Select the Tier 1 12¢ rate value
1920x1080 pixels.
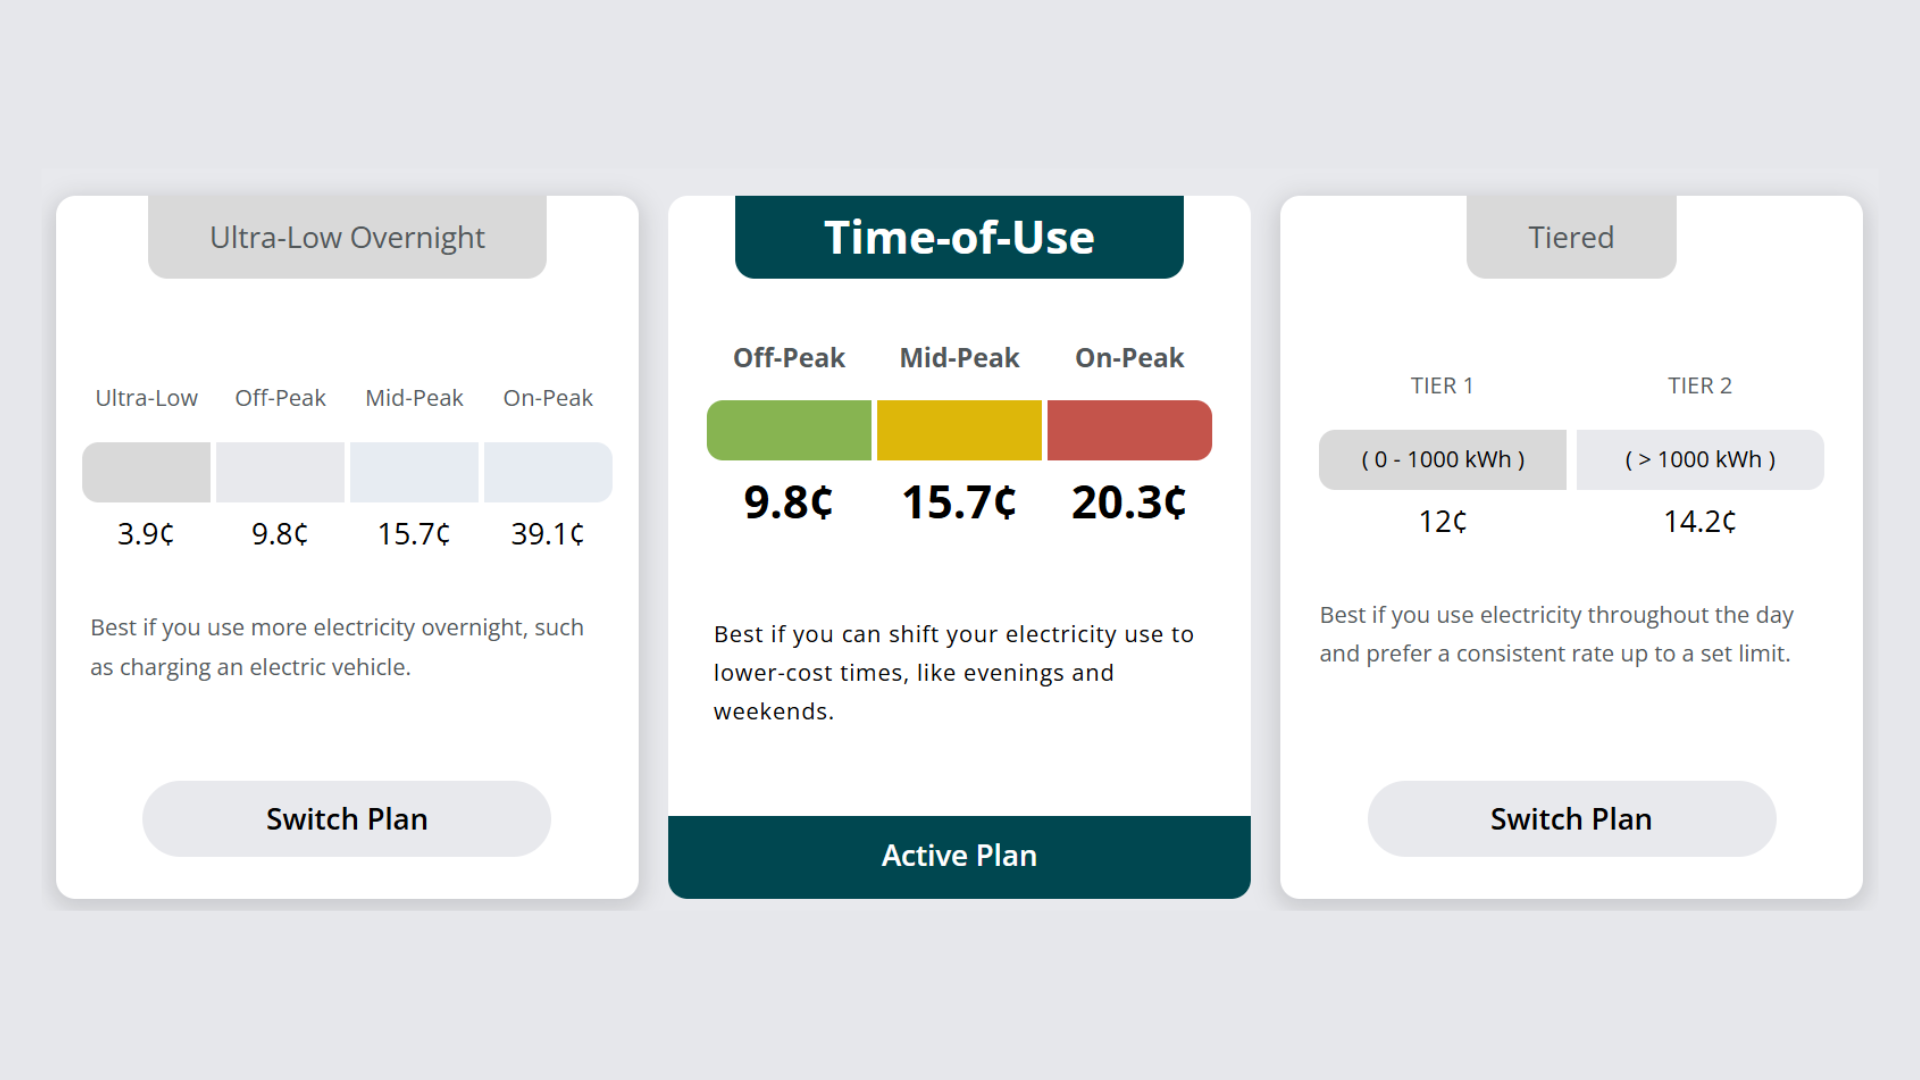tap(1441, 521)
